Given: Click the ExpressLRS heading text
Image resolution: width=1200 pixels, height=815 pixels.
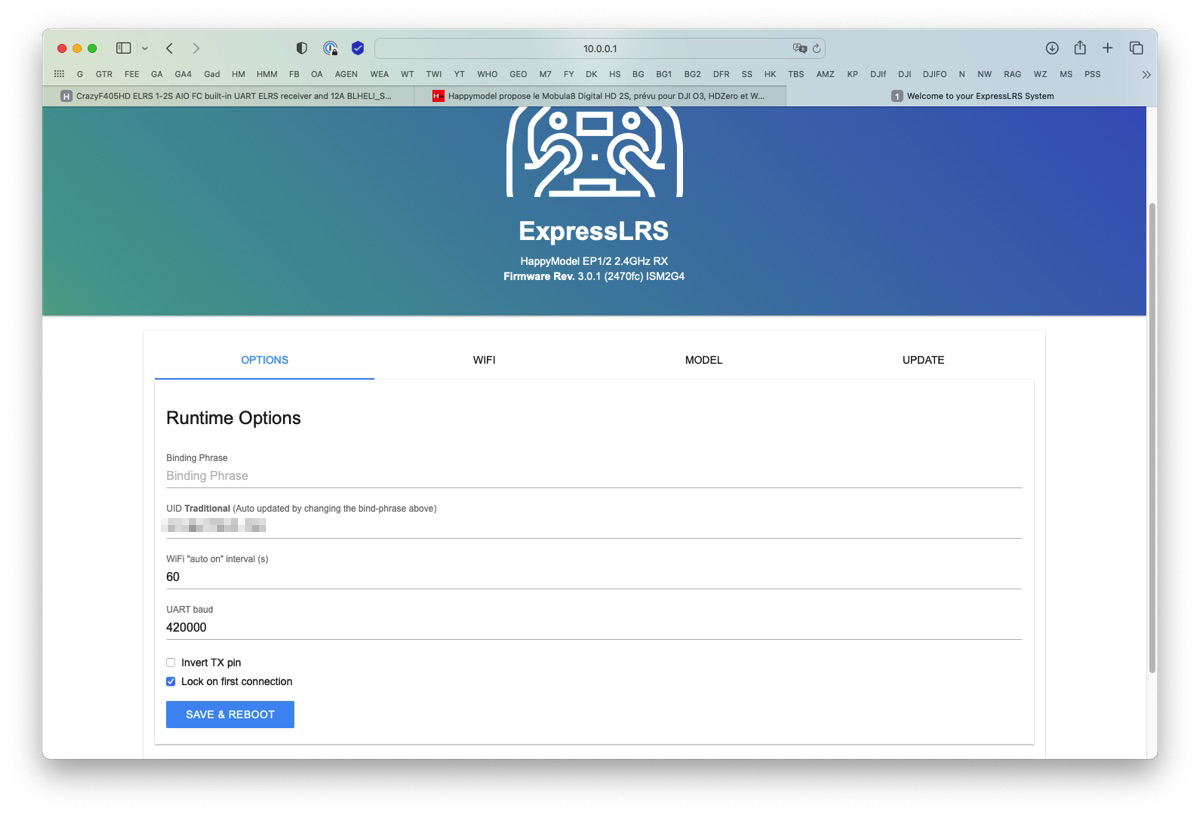Looking at the screenshot, I should point(594,231).
